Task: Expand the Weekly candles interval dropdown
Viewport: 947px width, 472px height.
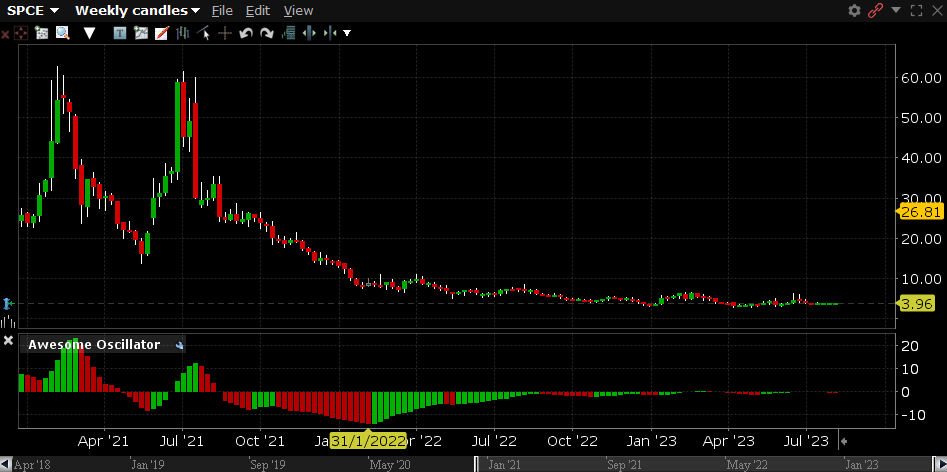Action: point(137,10)
